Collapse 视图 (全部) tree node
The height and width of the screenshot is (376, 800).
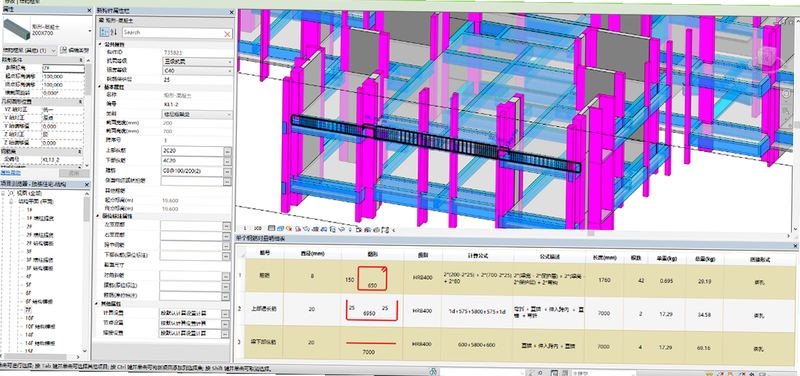pos(4,193)
